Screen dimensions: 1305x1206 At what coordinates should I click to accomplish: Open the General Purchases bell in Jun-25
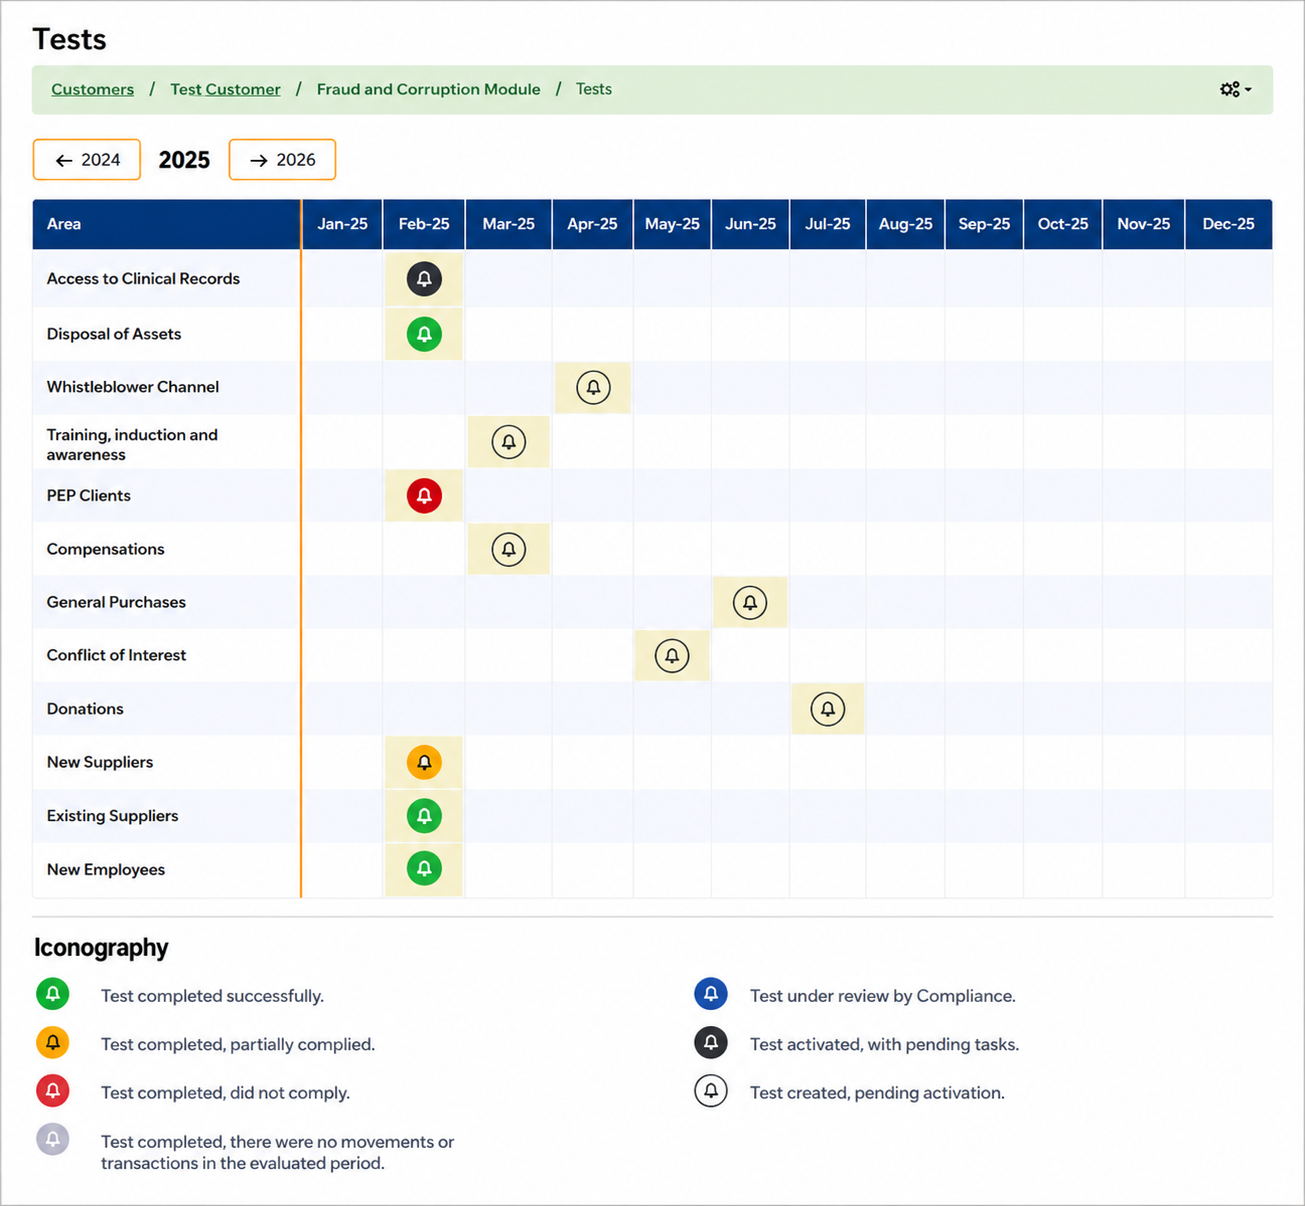[750, 602]
